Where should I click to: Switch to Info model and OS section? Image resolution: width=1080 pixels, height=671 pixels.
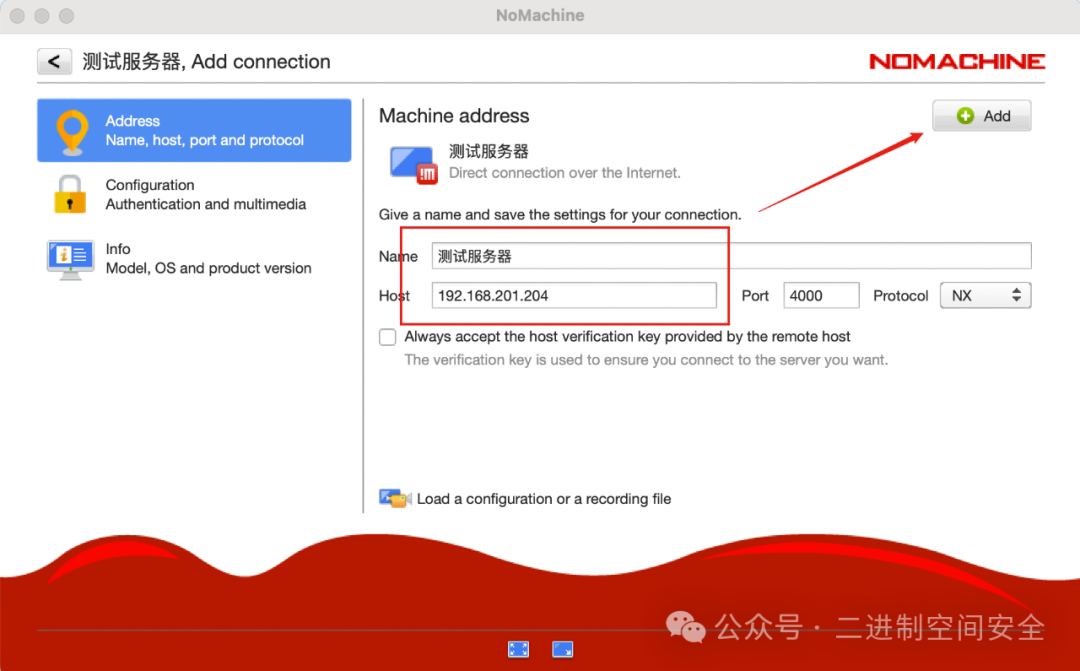(208, 258)
